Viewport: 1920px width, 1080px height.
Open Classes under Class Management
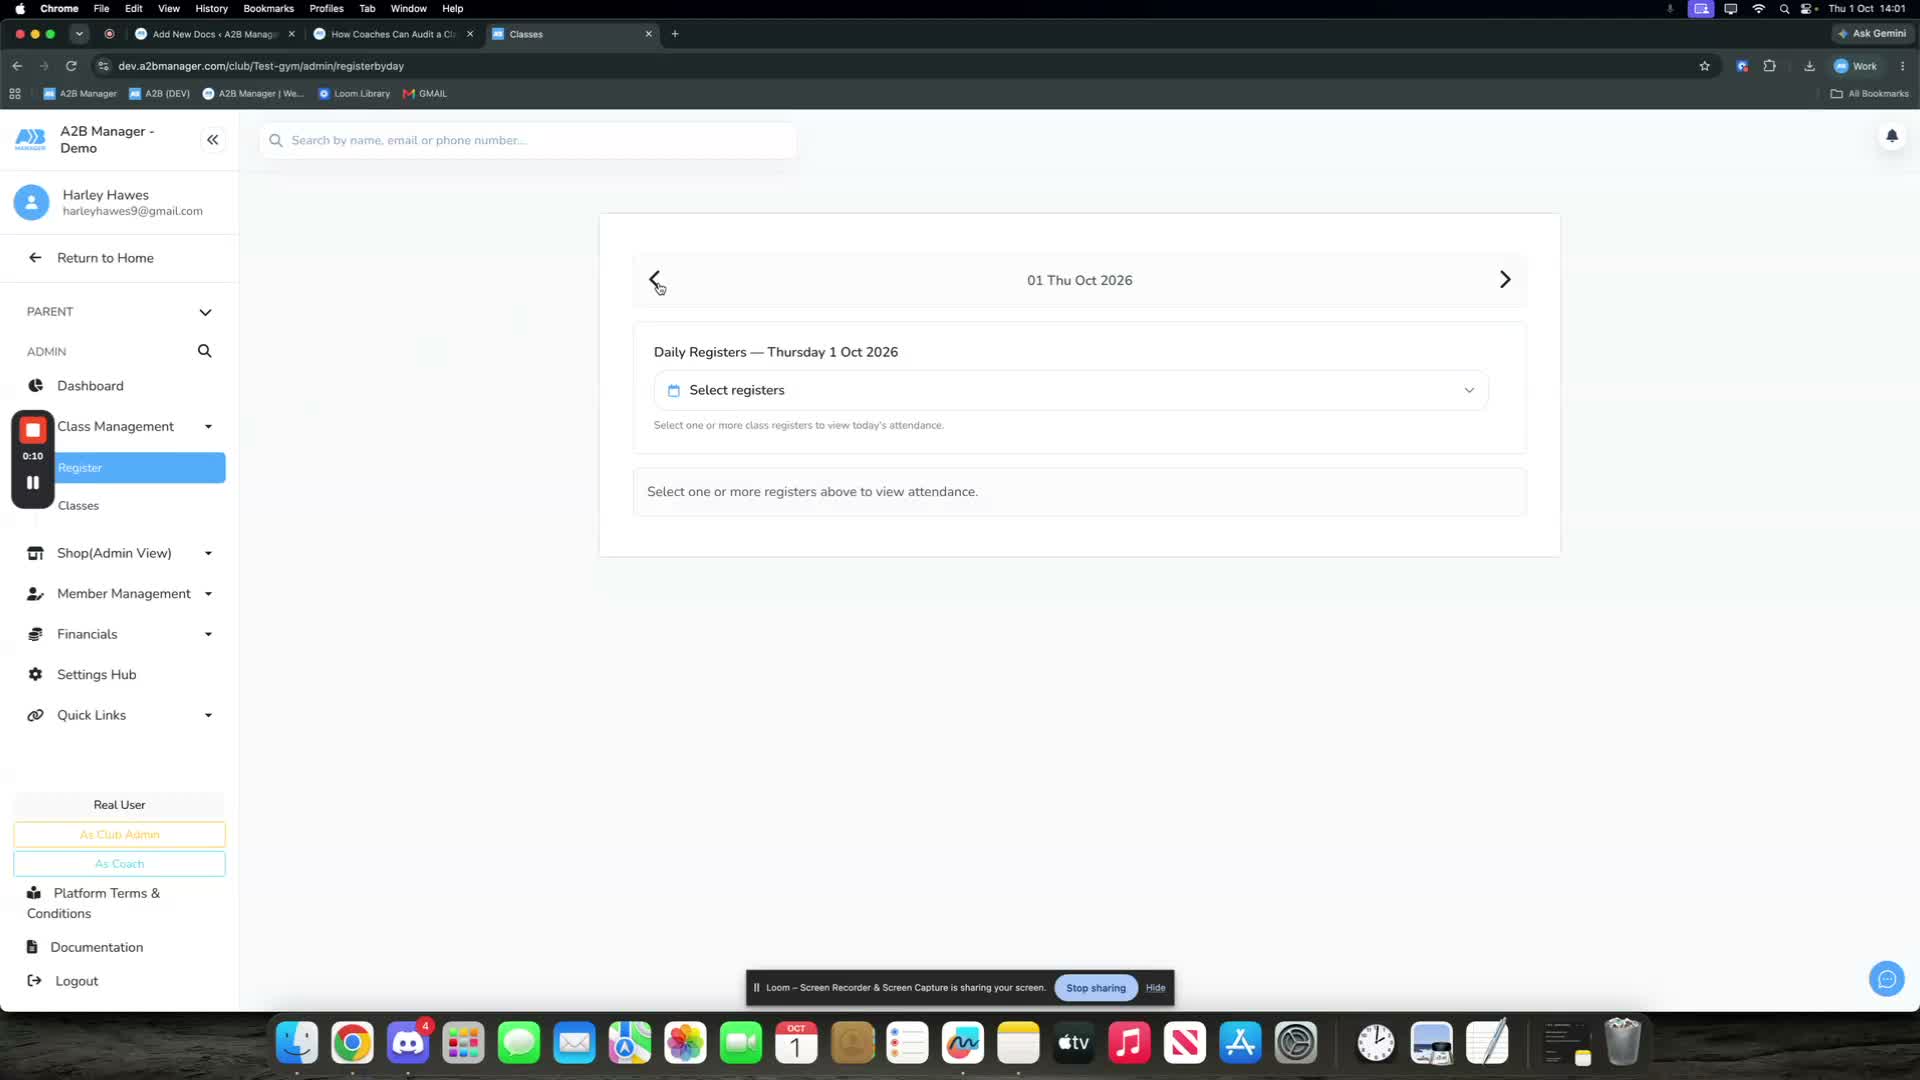[78, 506]
